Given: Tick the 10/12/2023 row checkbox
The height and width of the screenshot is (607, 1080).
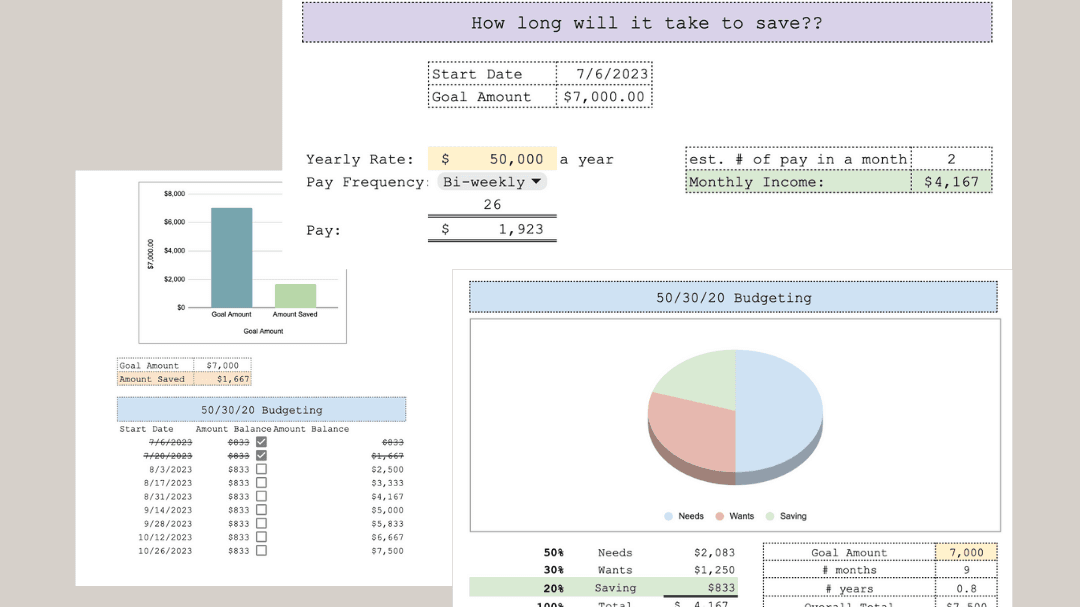Looking at the screenshot, I should point(261,537).
